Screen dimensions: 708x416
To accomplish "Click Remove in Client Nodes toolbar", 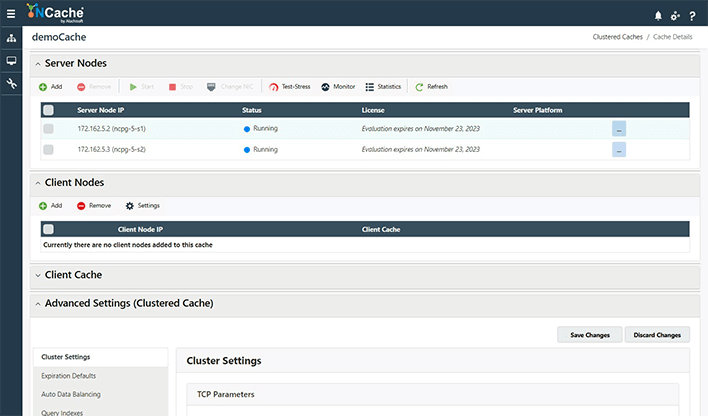I will [x=94, y=206].
